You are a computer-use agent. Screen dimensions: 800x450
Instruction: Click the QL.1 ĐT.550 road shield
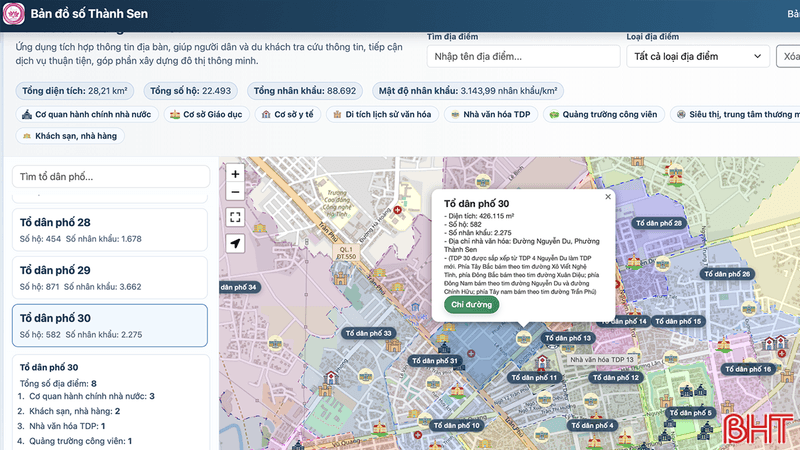pyautogui.click(x=346, y=253)
